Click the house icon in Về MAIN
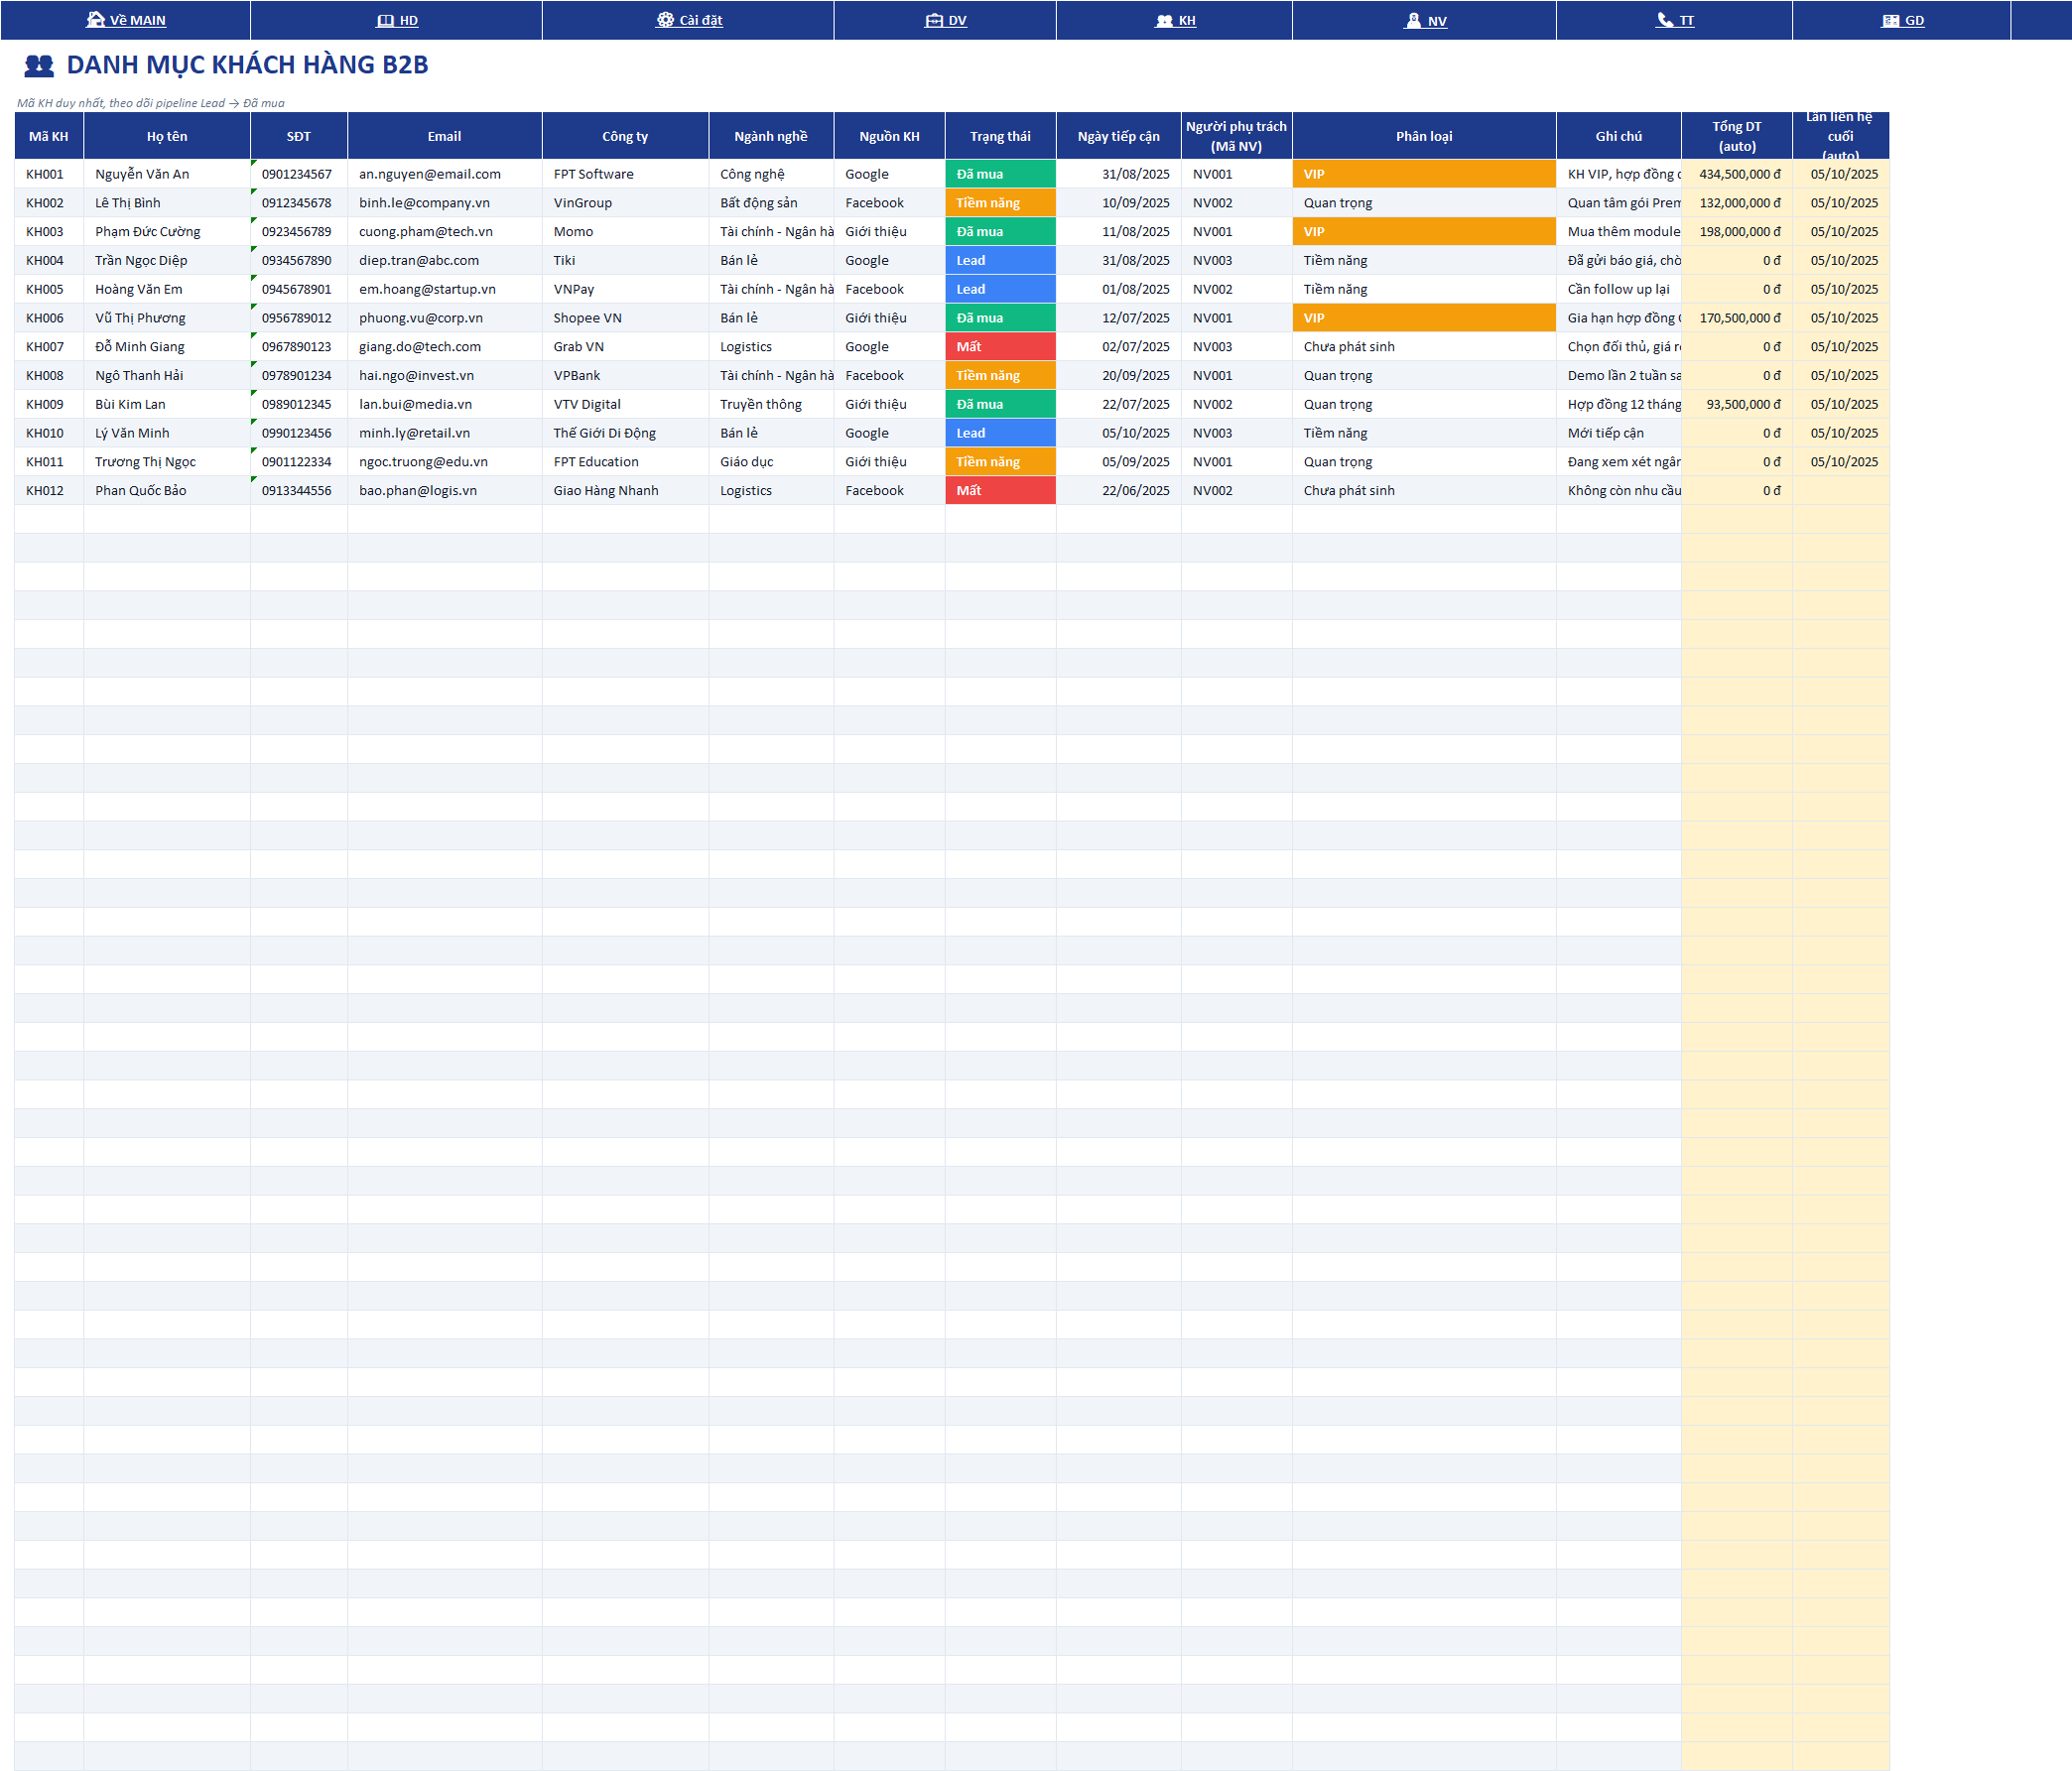 tap(96, 19)
